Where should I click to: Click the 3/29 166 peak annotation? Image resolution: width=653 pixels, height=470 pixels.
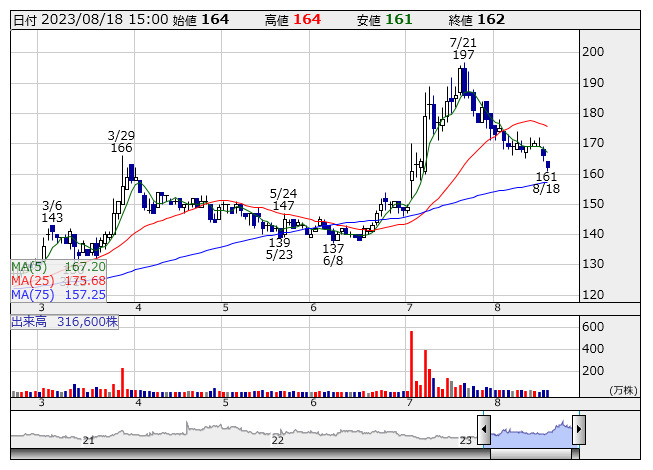[x=121, y=142]
